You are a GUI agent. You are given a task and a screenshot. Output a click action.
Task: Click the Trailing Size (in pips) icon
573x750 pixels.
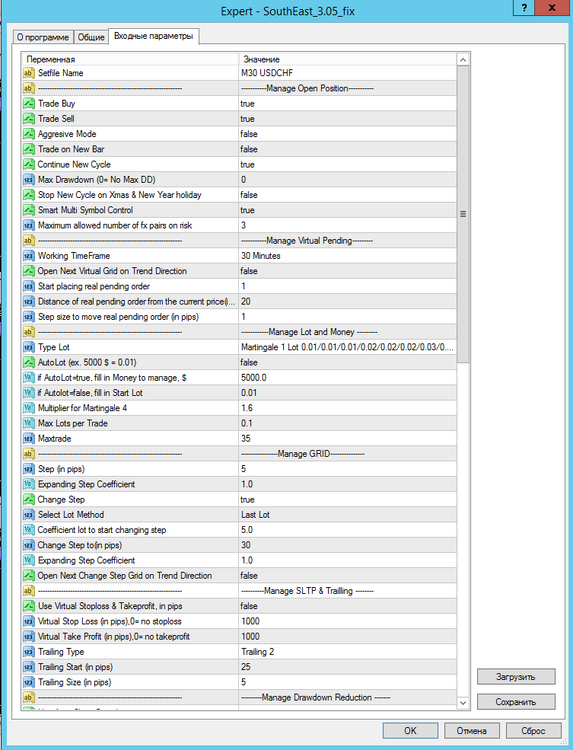tap(29, 682)
